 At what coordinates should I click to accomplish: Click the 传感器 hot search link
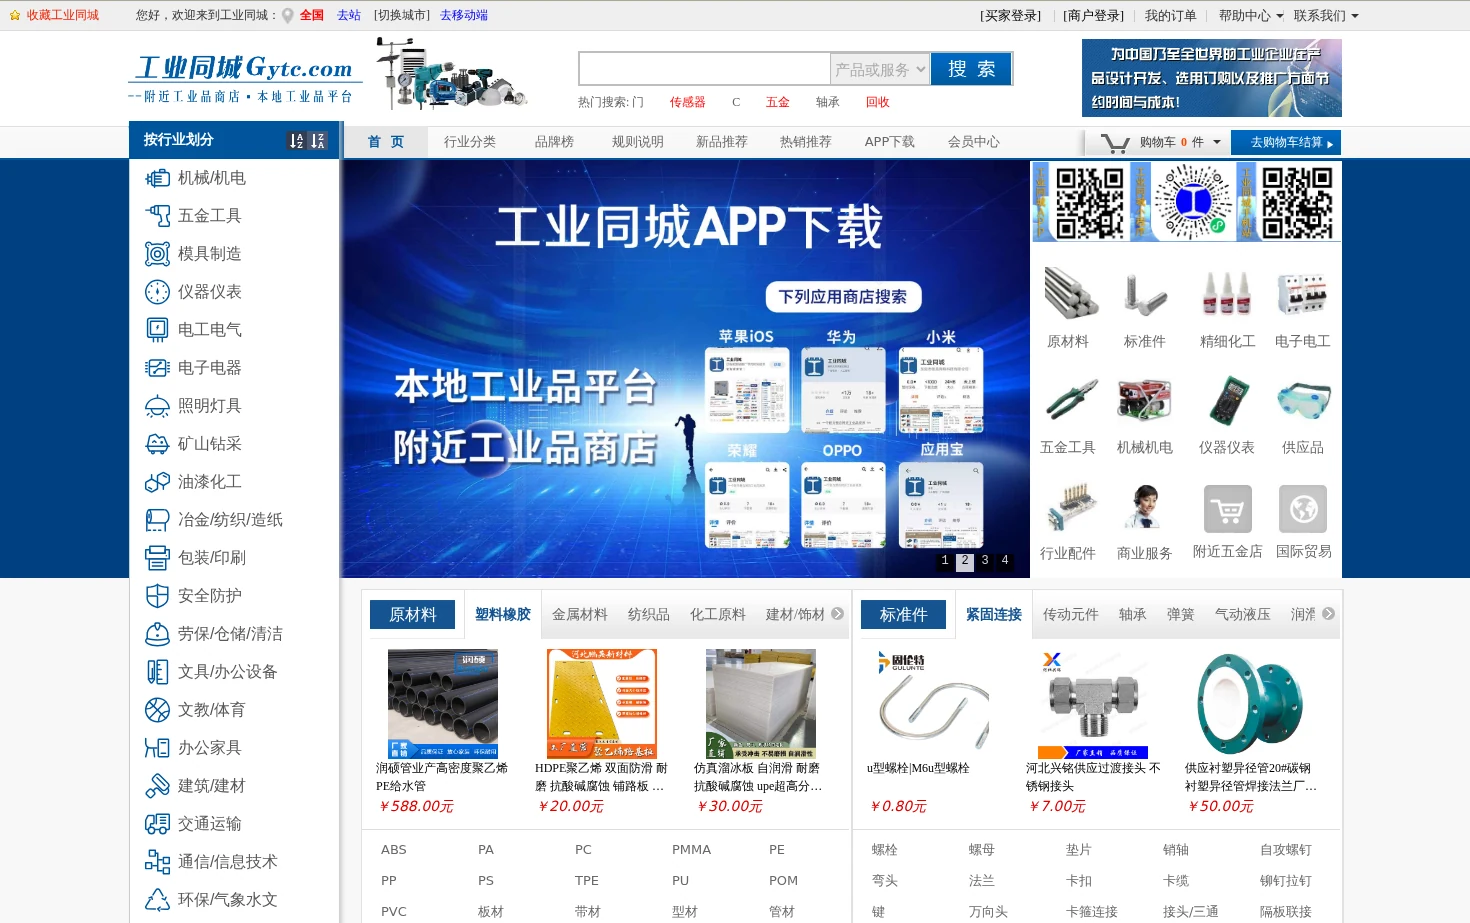click(x=687, y=102)
